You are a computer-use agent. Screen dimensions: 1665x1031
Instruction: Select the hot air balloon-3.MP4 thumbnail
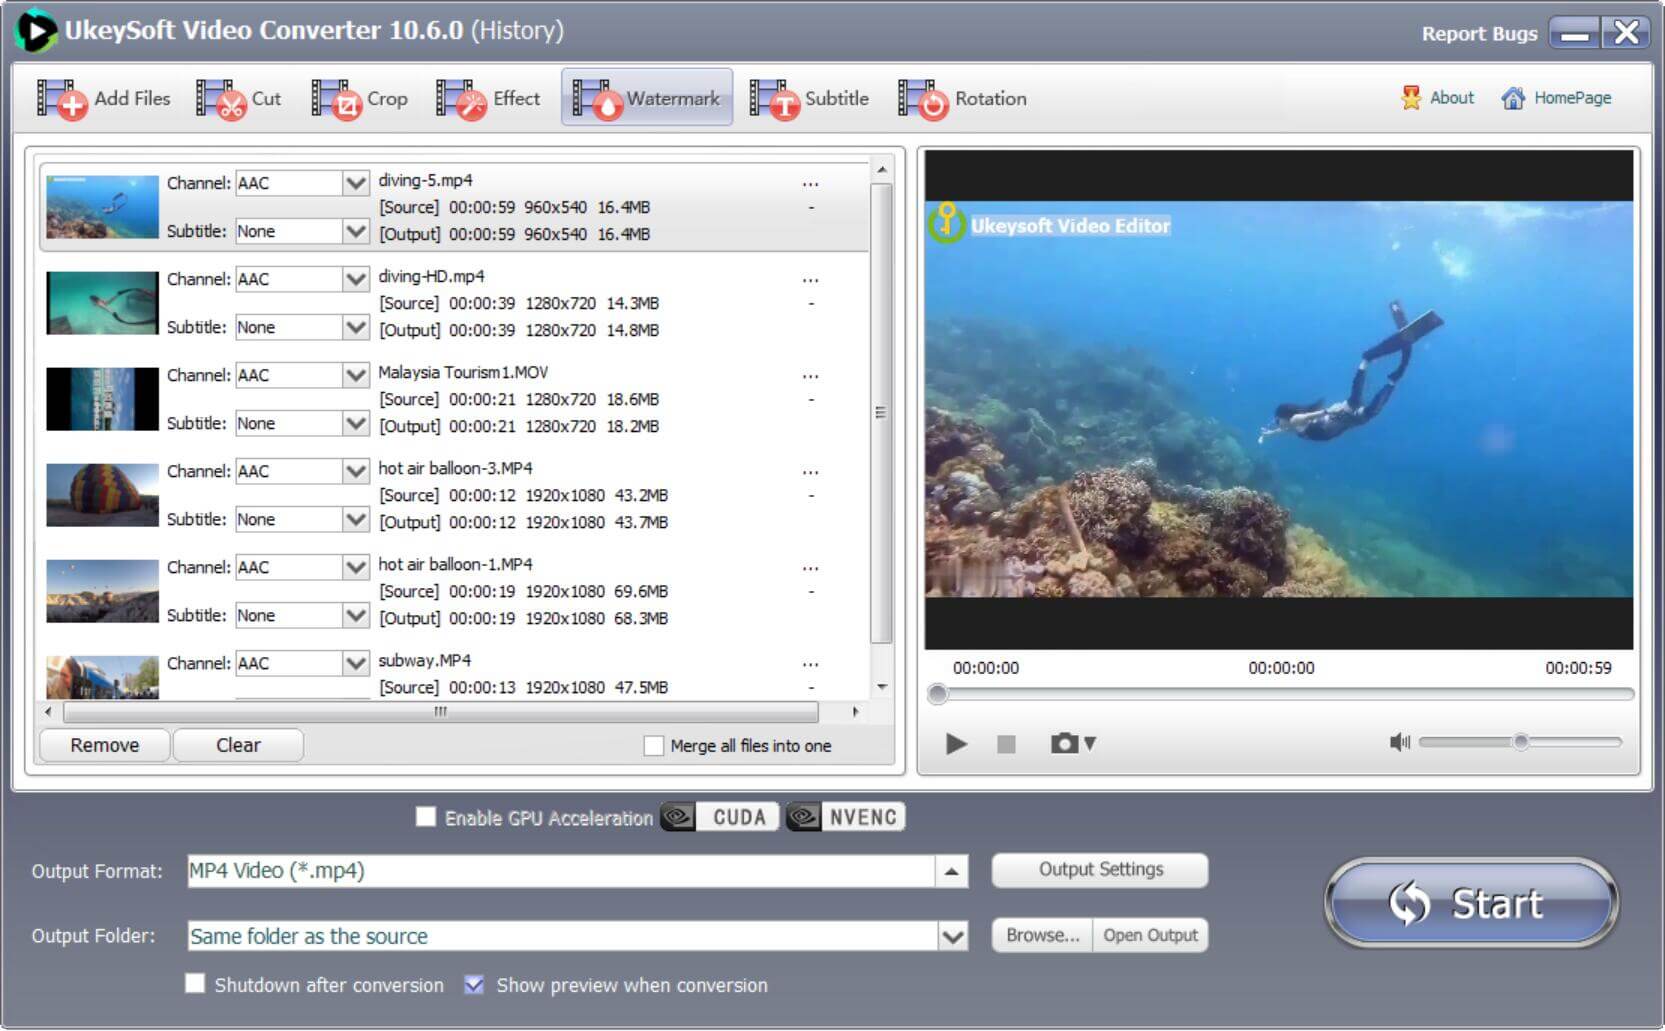pyautogui.click(x=102, y=495)
